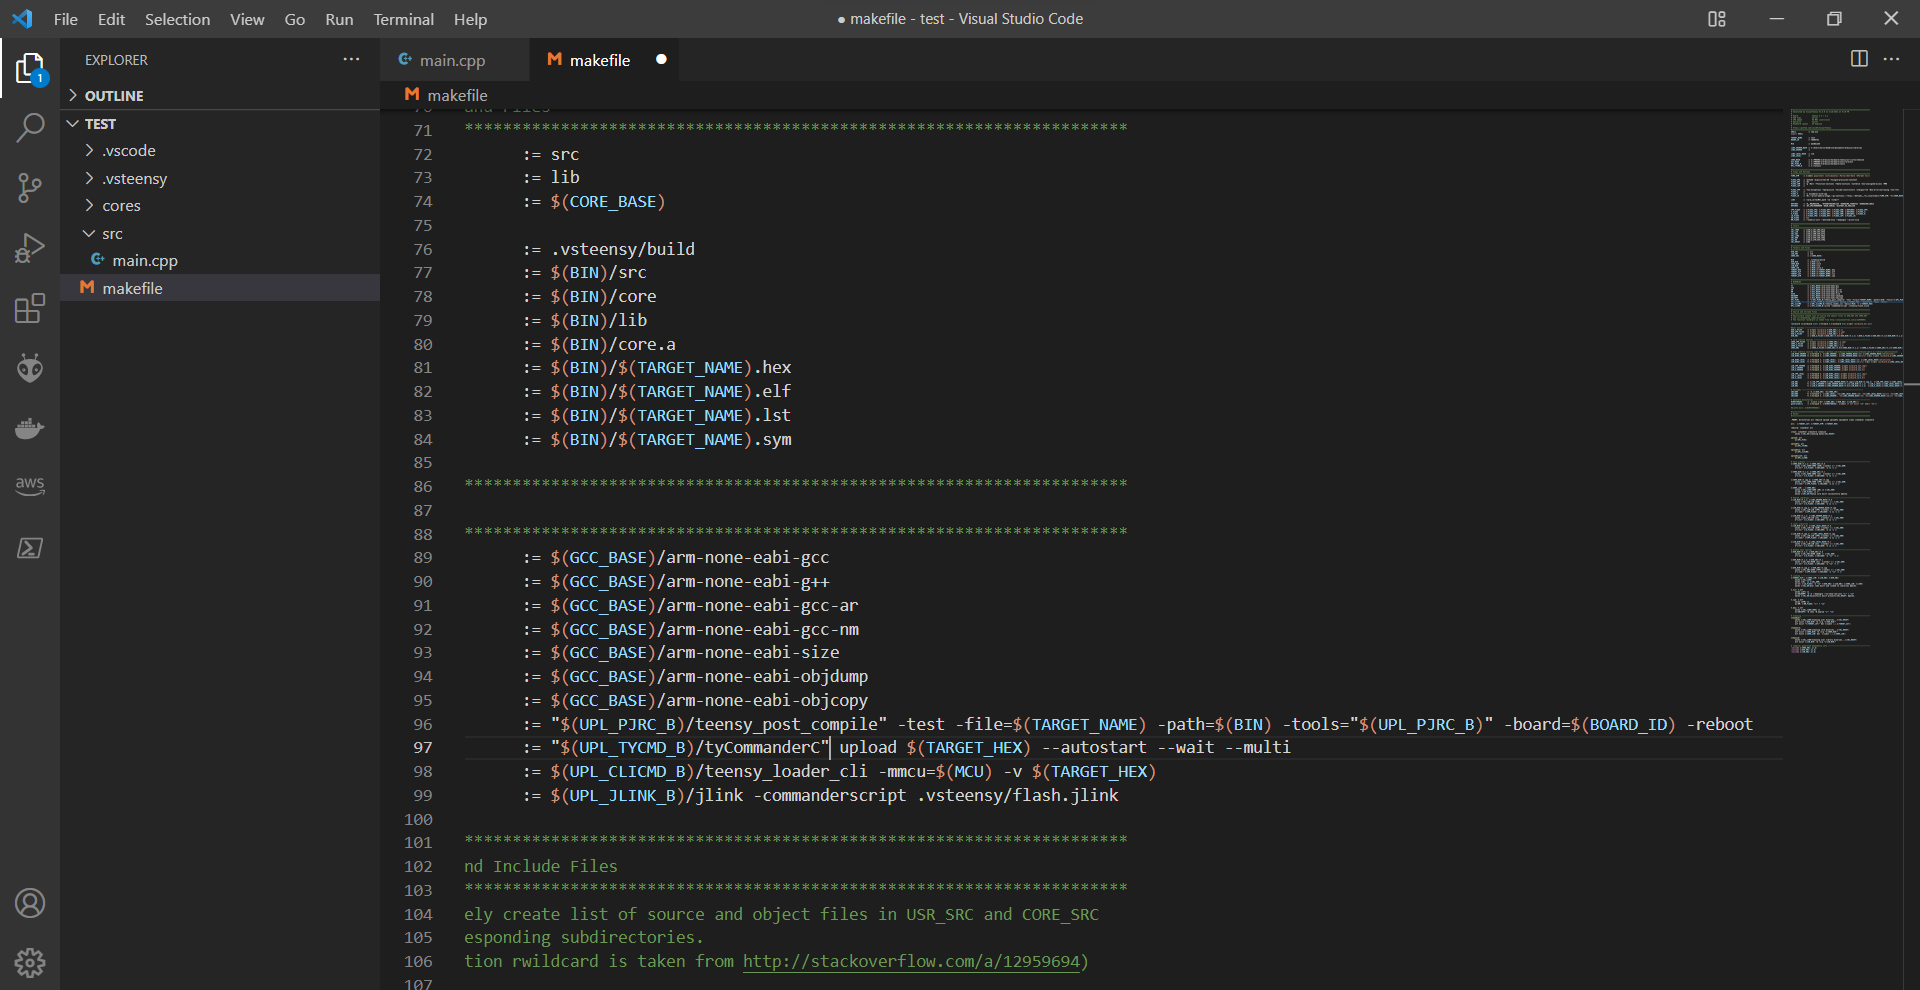Split the editor using the top-right icon
The width and height of the screenshot is (1920, 990).
point(1859,58)
